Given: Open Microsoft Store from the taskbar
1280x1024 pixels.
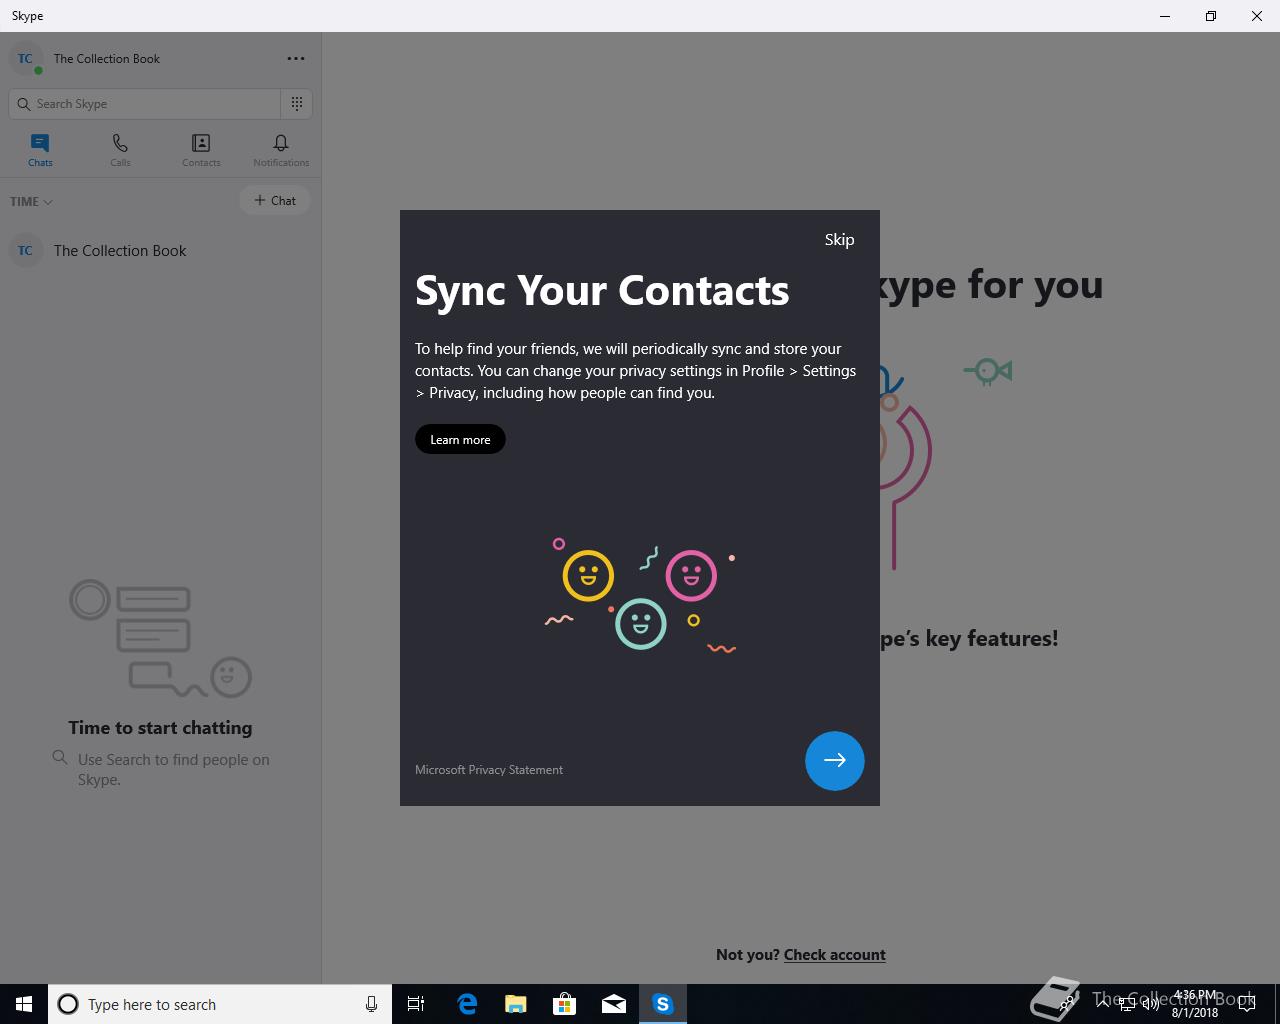Looking at the screenshot, I should pos(565,1004).
